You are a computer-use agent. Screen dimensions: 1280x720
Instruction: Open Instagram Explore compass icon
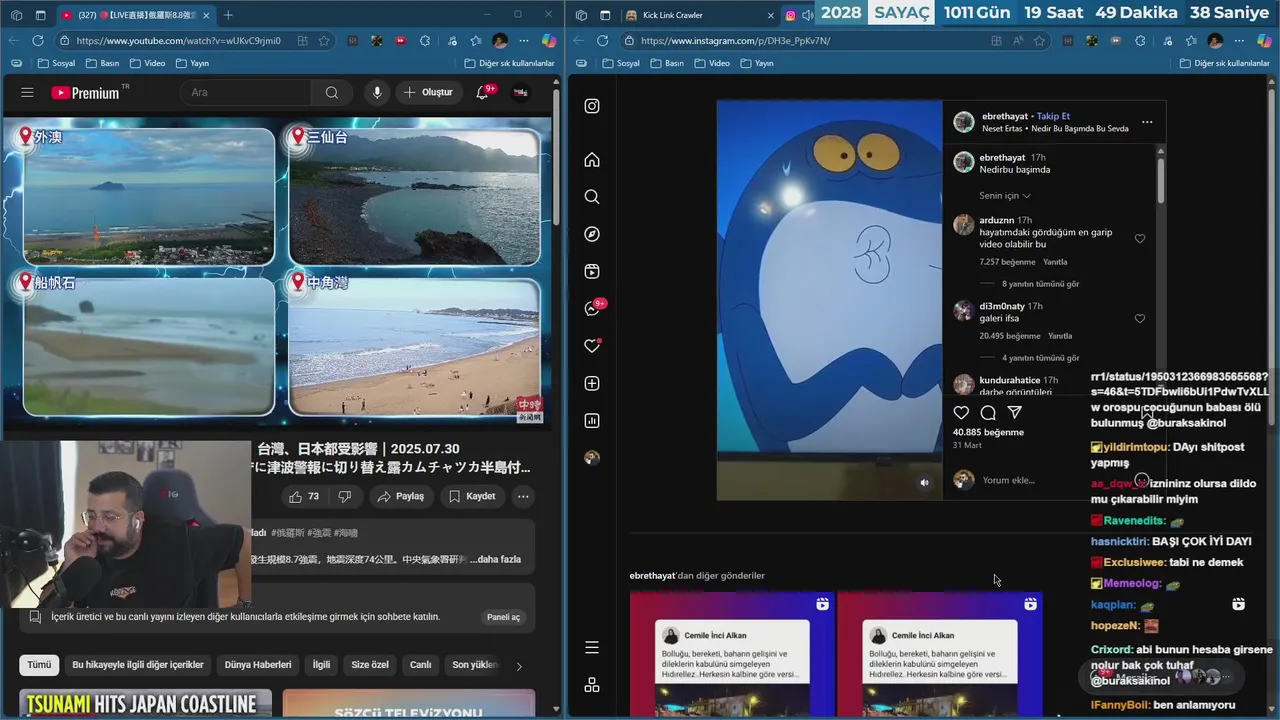click(x=592, y=234)
